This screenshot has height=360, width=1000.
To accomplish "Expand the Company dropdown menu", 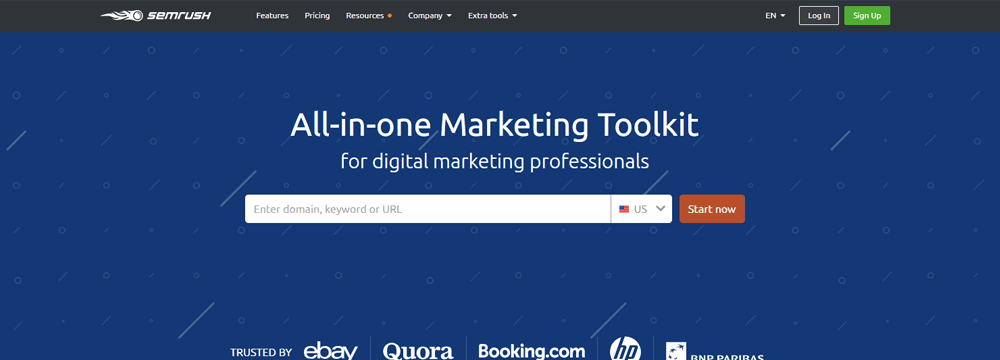I will click(x=430, y=15).
